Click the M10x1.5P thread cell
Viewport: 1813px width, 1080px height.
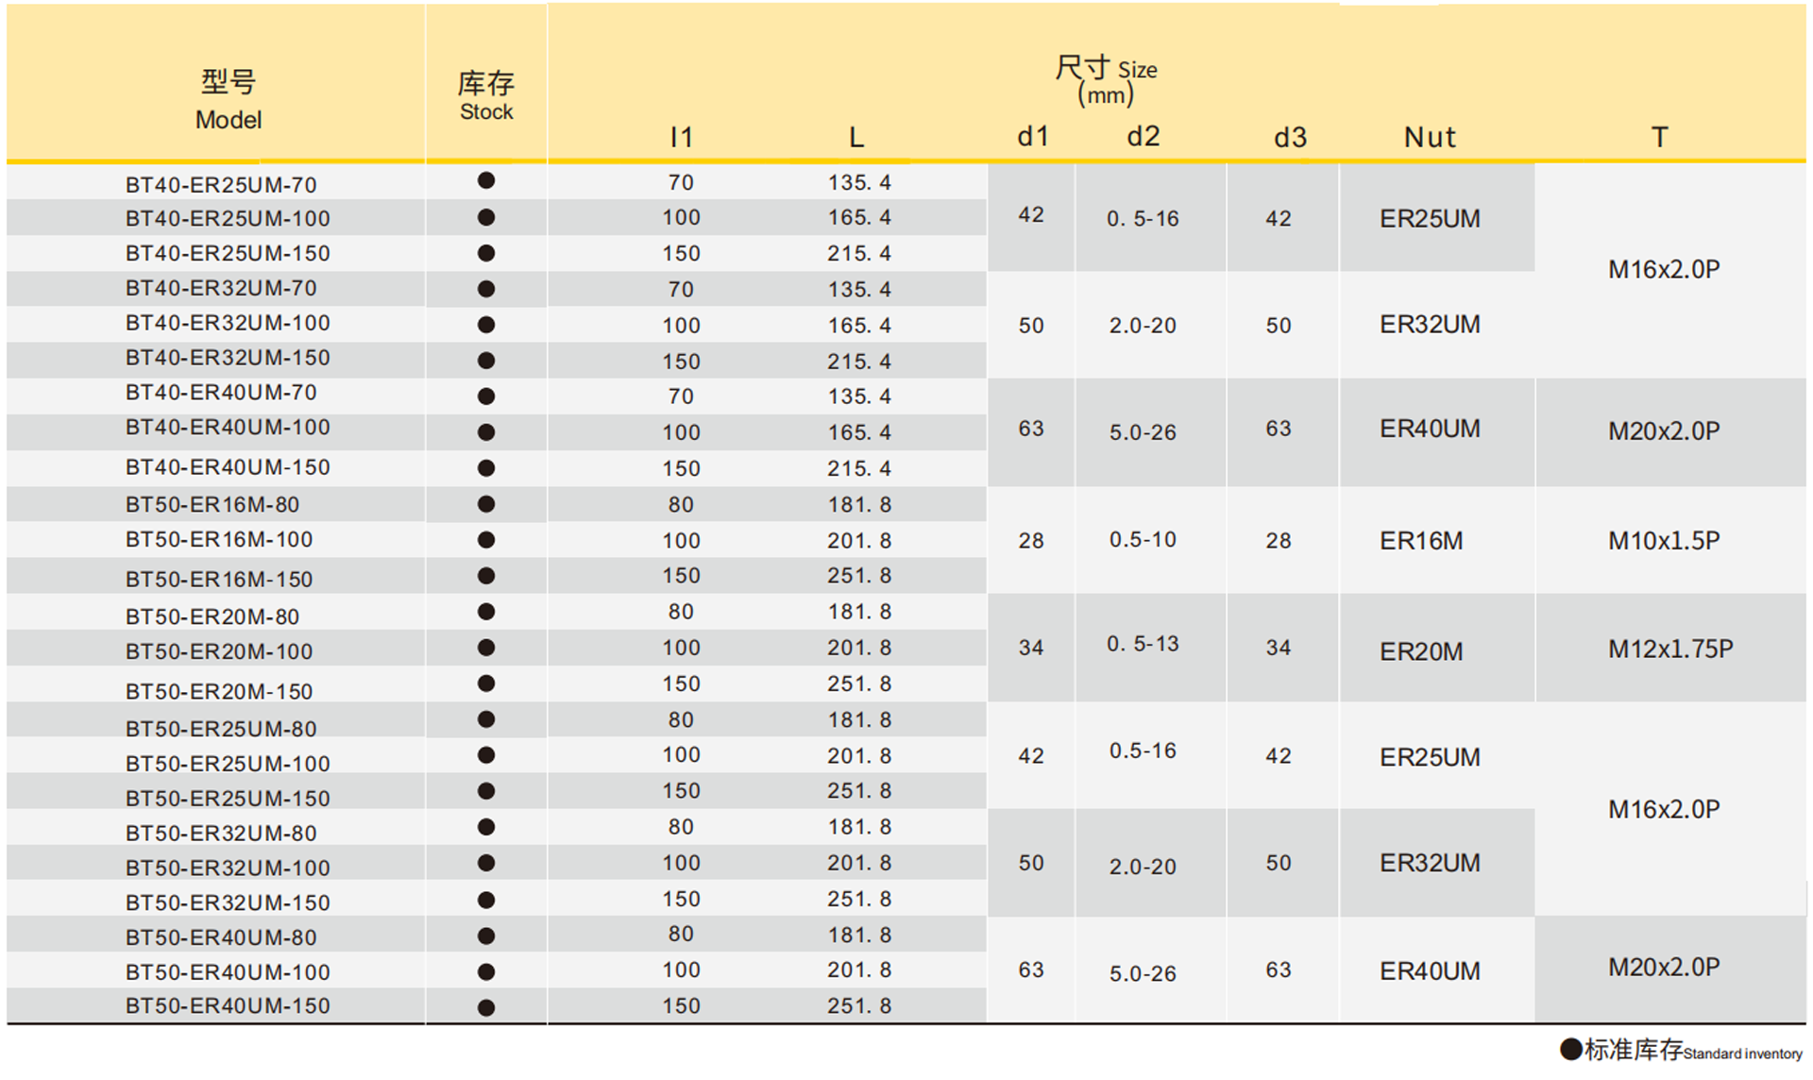click(1664, 541)
